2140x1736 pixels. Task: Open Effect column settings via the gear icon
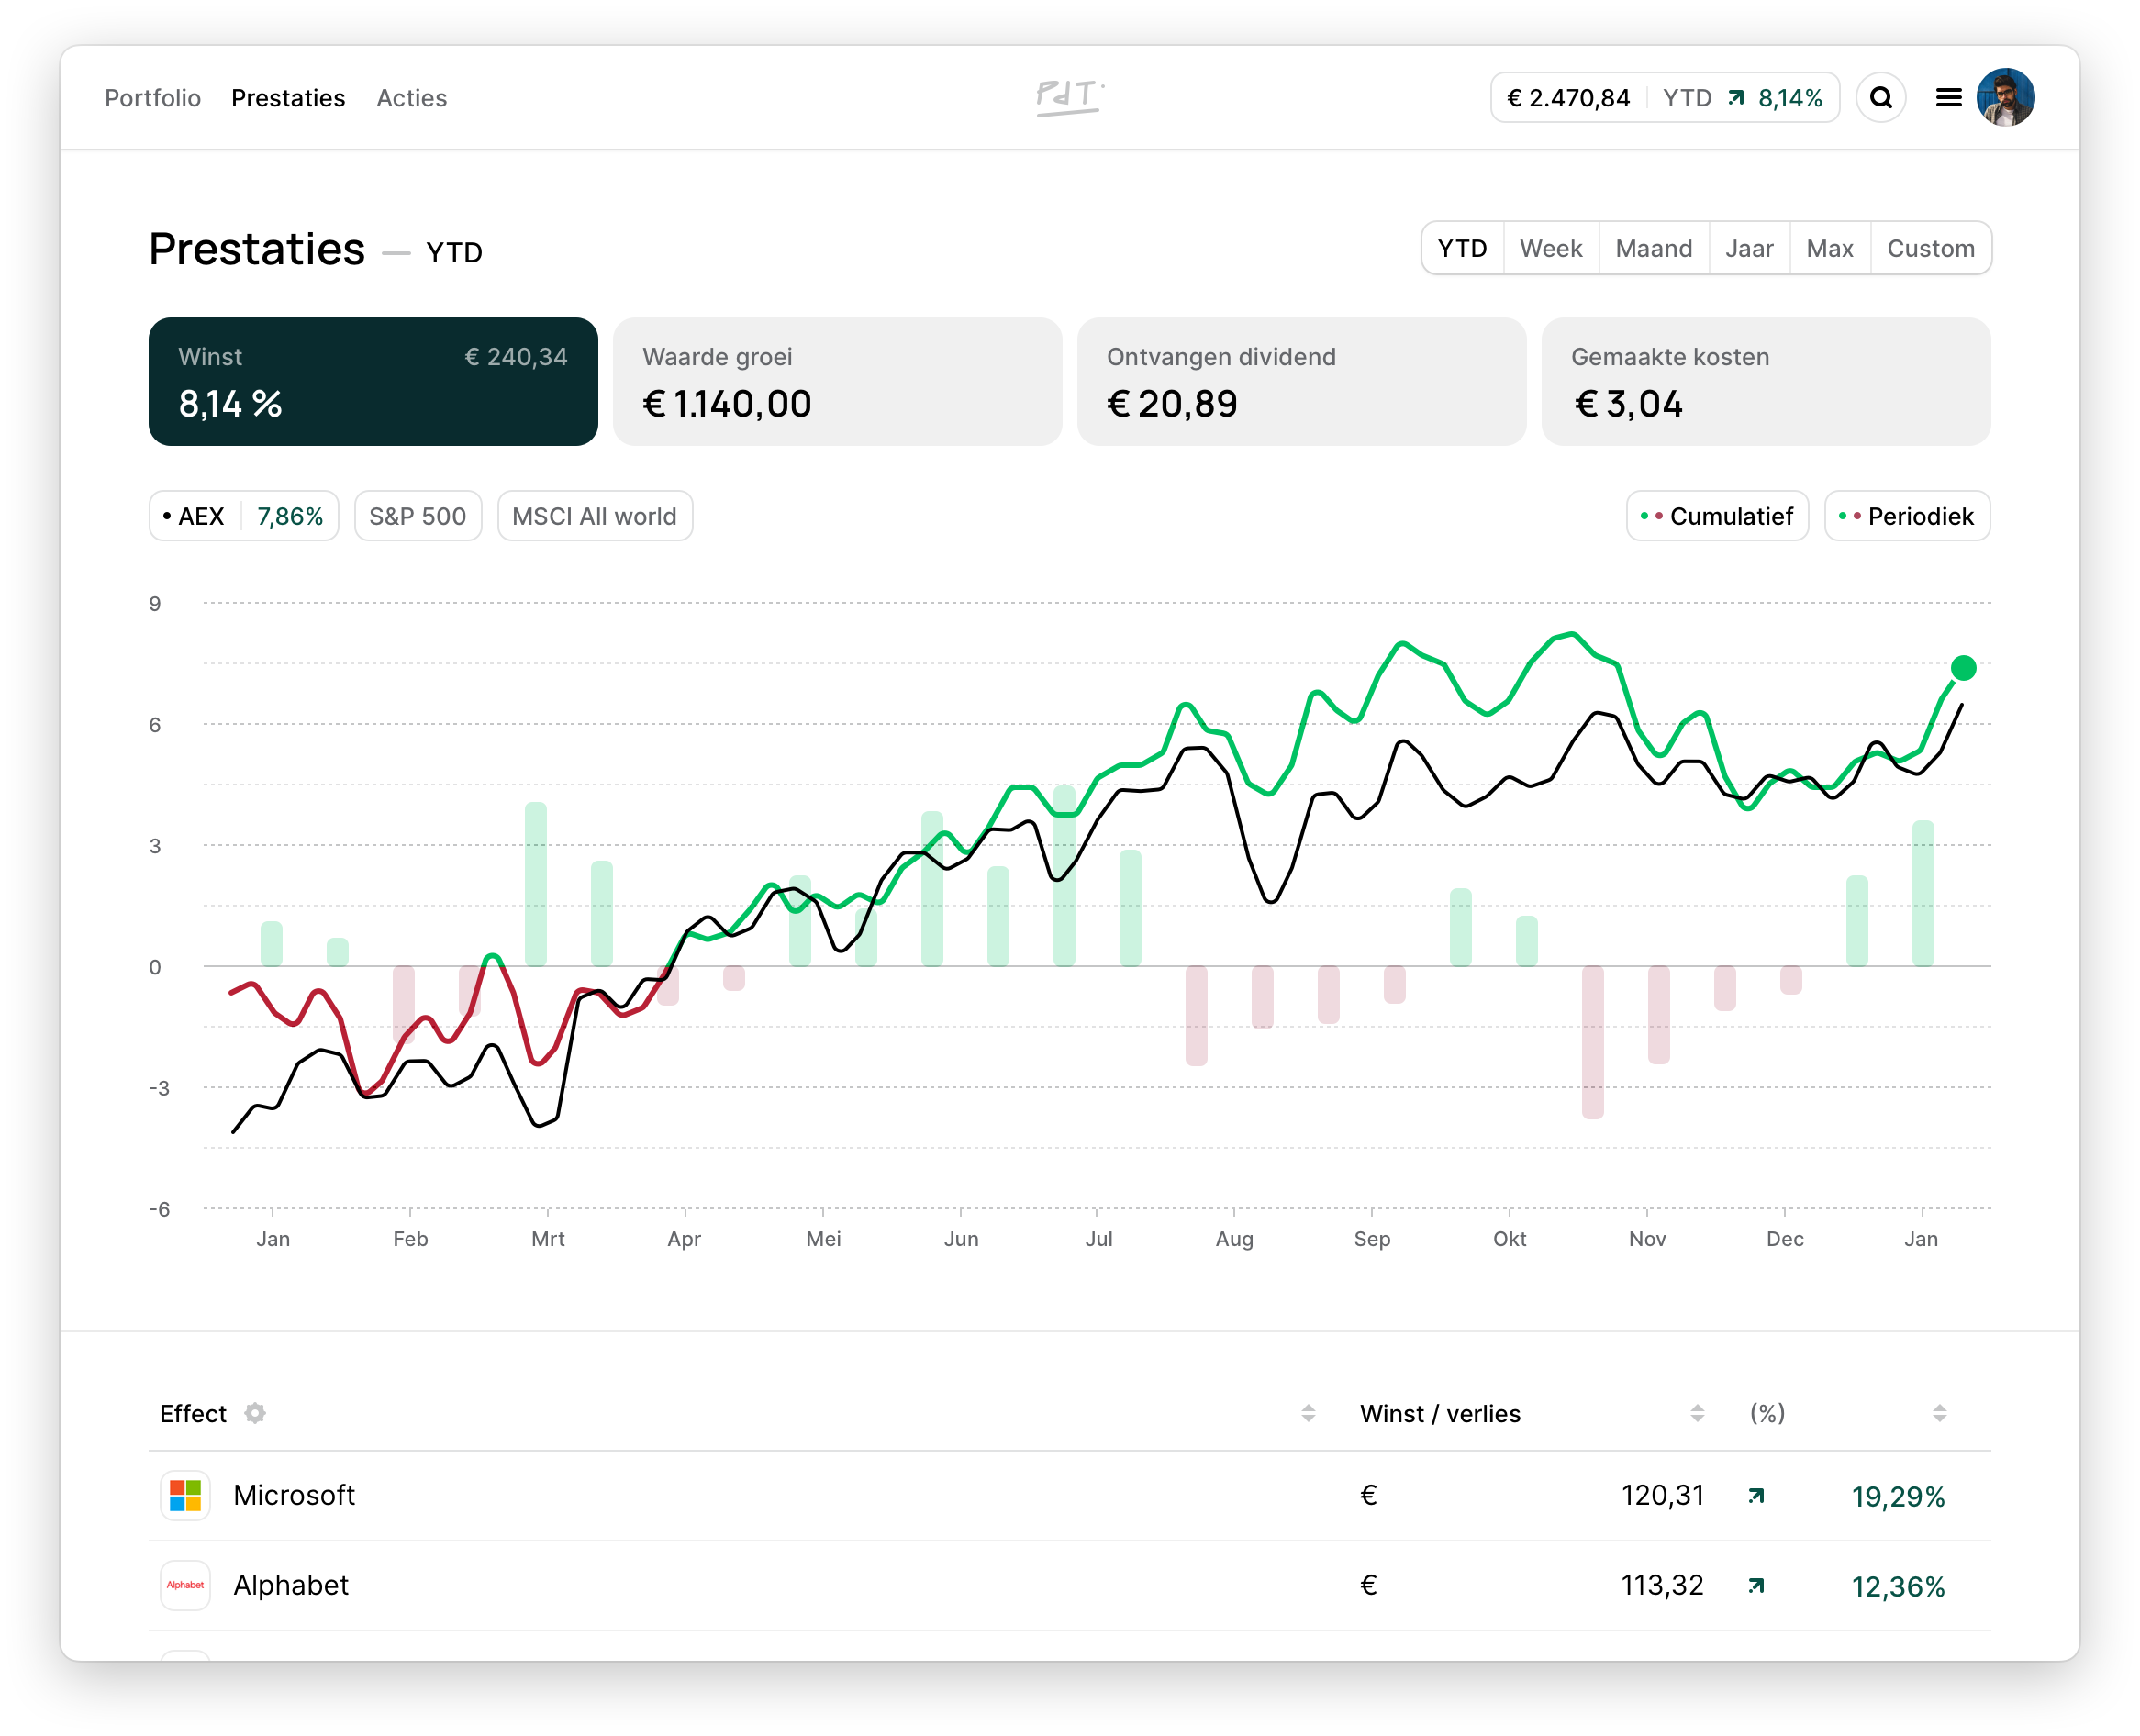point(255,1413)
